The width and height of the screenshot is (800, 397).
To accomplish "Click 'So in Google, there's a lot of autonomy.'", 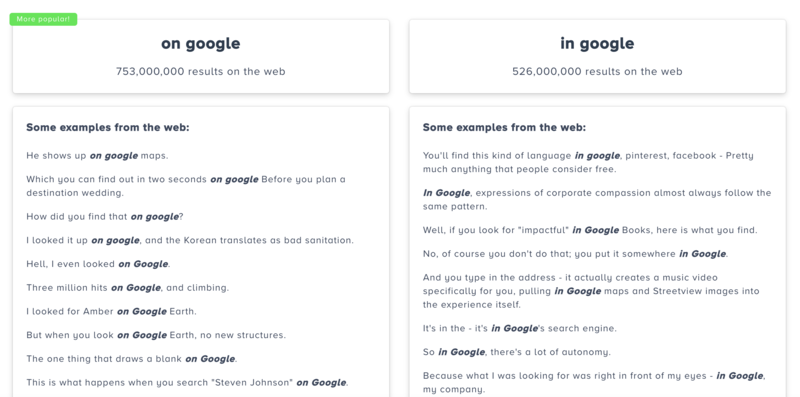I will tap(516, 352).
